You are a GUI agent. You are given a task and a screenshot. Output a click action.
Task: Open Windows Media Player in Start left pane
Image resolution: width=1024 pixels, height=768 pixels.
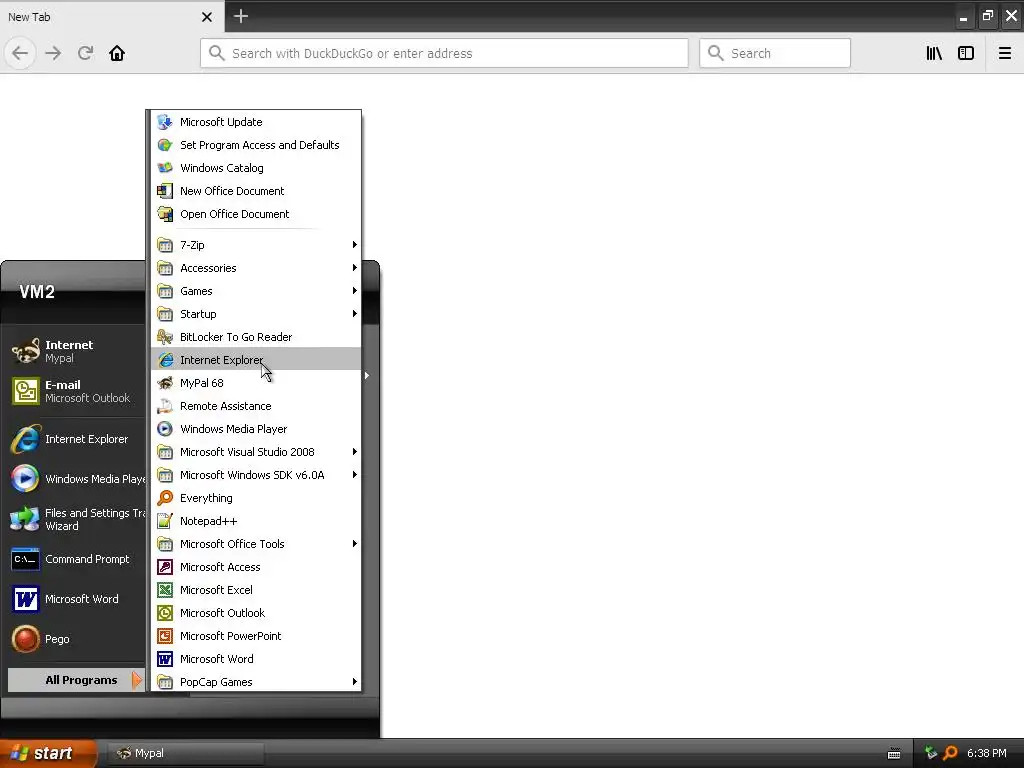pyautogui.click(x=76, y=479)
